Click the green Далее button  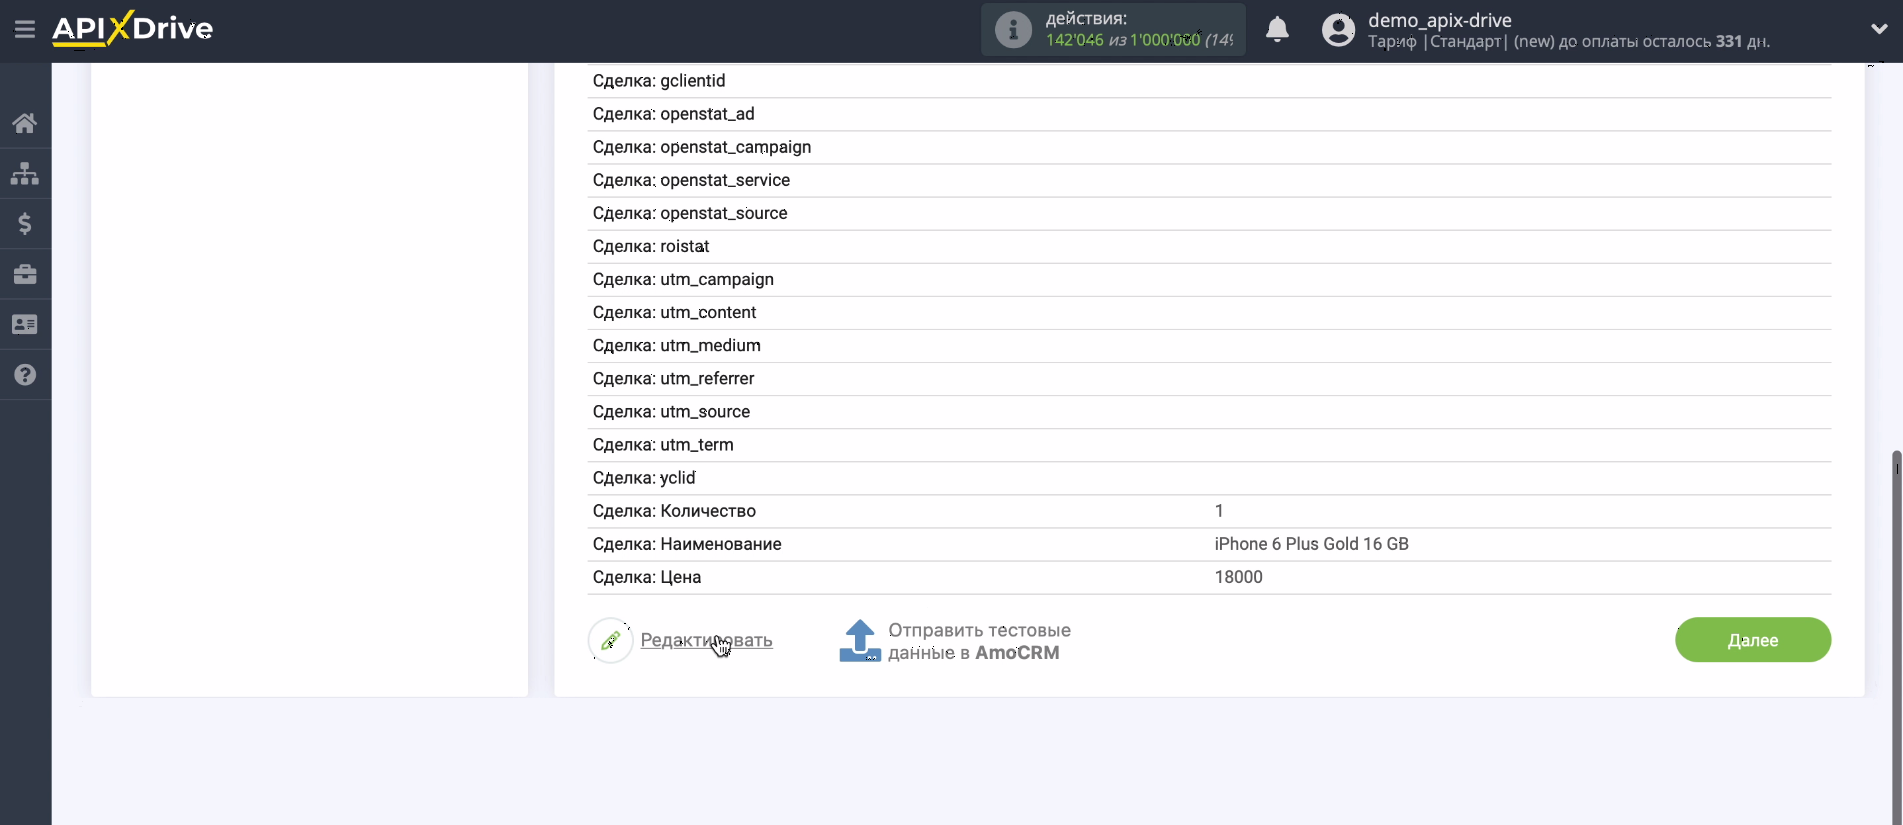tap(1753, 640)
